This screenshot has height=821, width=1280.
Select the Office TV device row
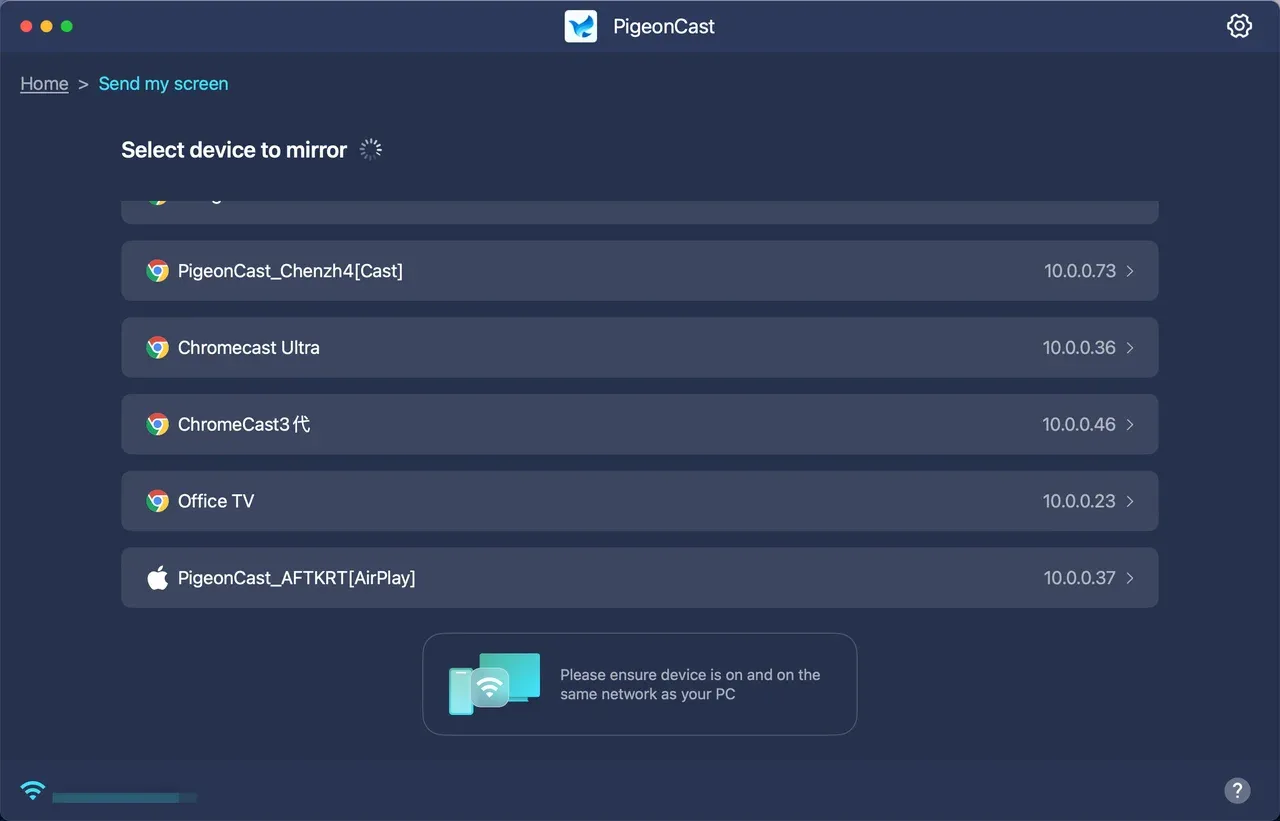point(640,501)
